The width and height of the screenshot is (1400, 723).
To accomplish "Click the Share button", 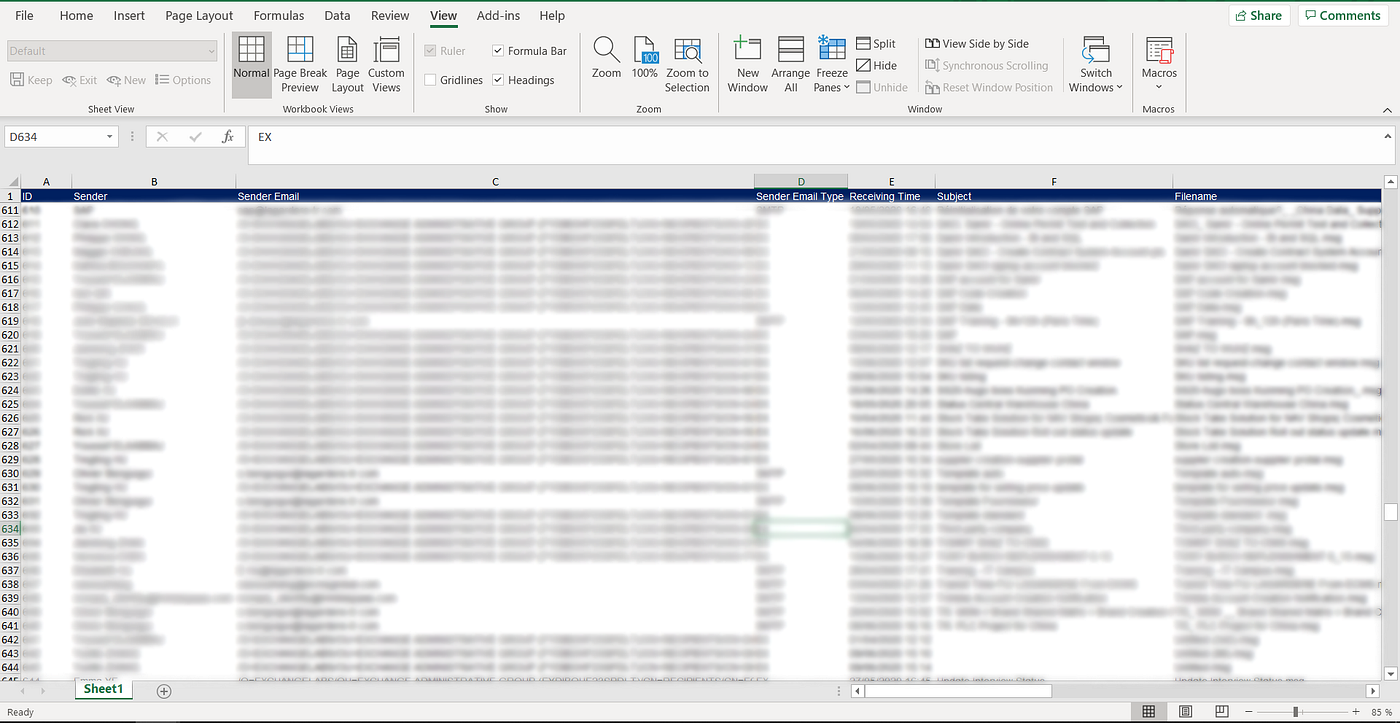I will click(x=1258, y=15).
